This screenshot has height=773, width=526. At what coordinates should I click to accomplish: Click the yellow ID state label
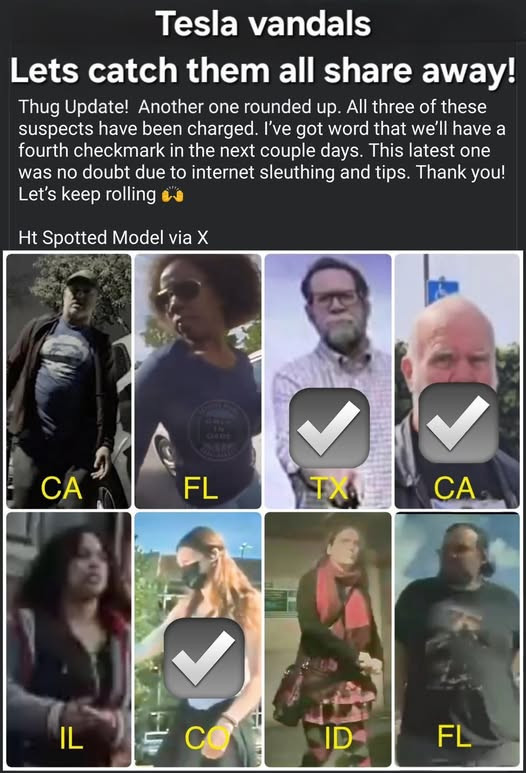click(339, 738)
